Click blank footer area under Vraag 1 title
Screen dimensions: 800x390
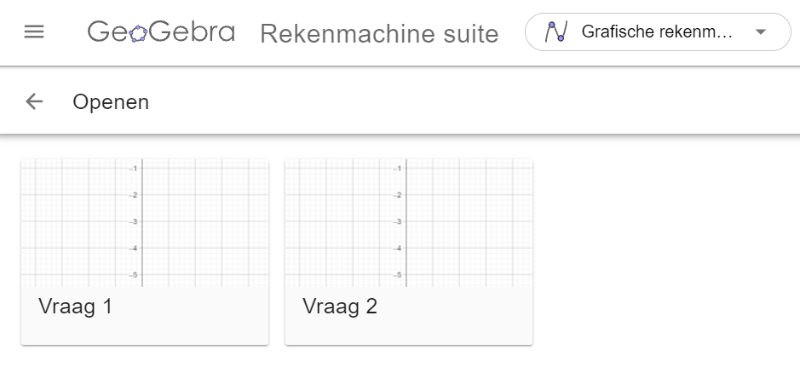[145, 332]
